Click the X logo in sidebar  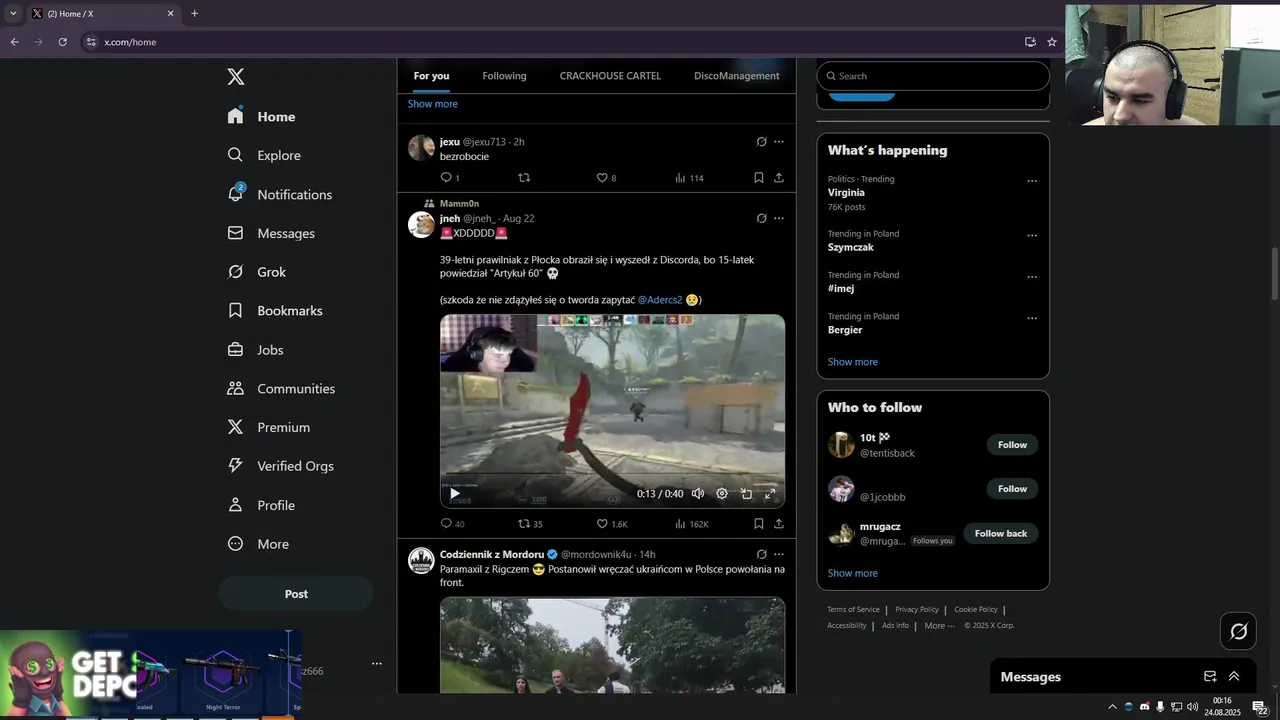point(236,77)
